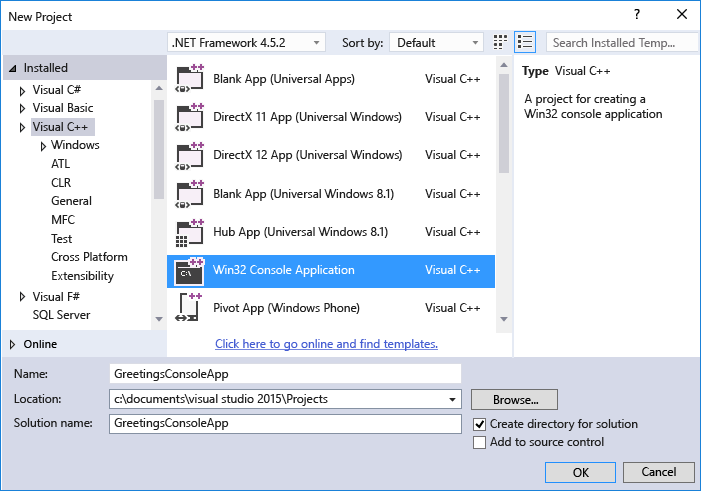Image resolution: width=701 pixels, height=491 pixels.
Task: Click the project Name field
Action: [285, 374]
